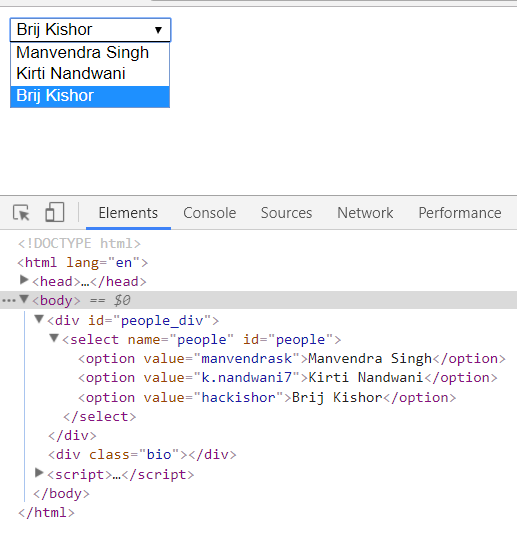Select the option node with value manvendrask
The image size is (517, 535).
(x=292, y=359)
